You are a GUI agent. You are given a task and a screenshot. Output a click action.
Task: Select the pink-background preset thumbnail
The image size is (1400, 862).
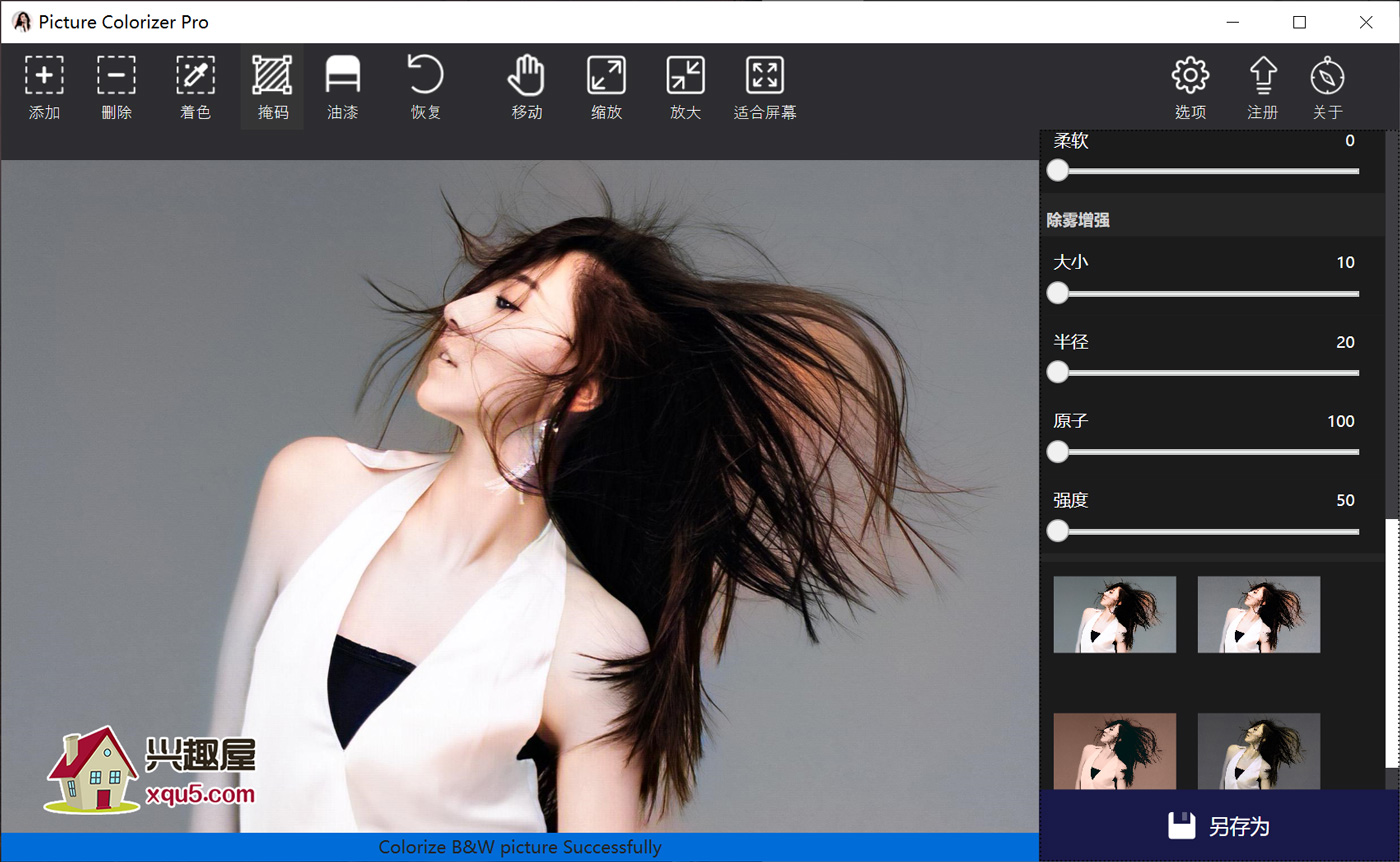tap(1115, 751)
